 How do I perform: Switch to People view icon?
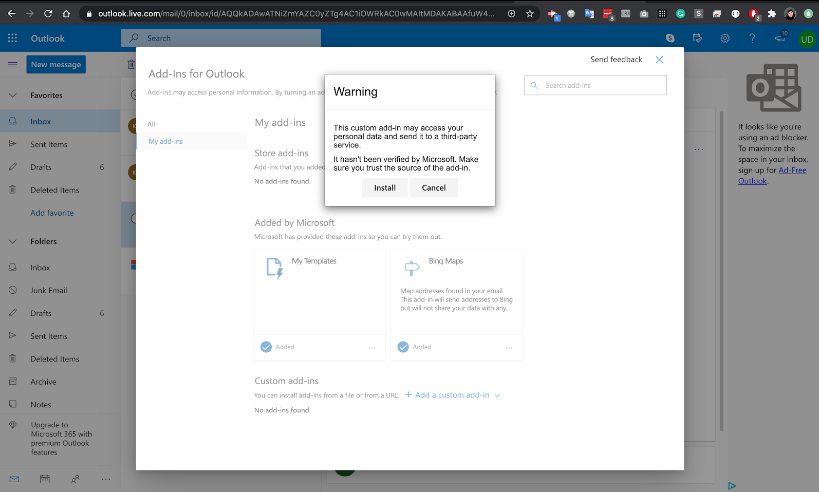click(75, 479)
